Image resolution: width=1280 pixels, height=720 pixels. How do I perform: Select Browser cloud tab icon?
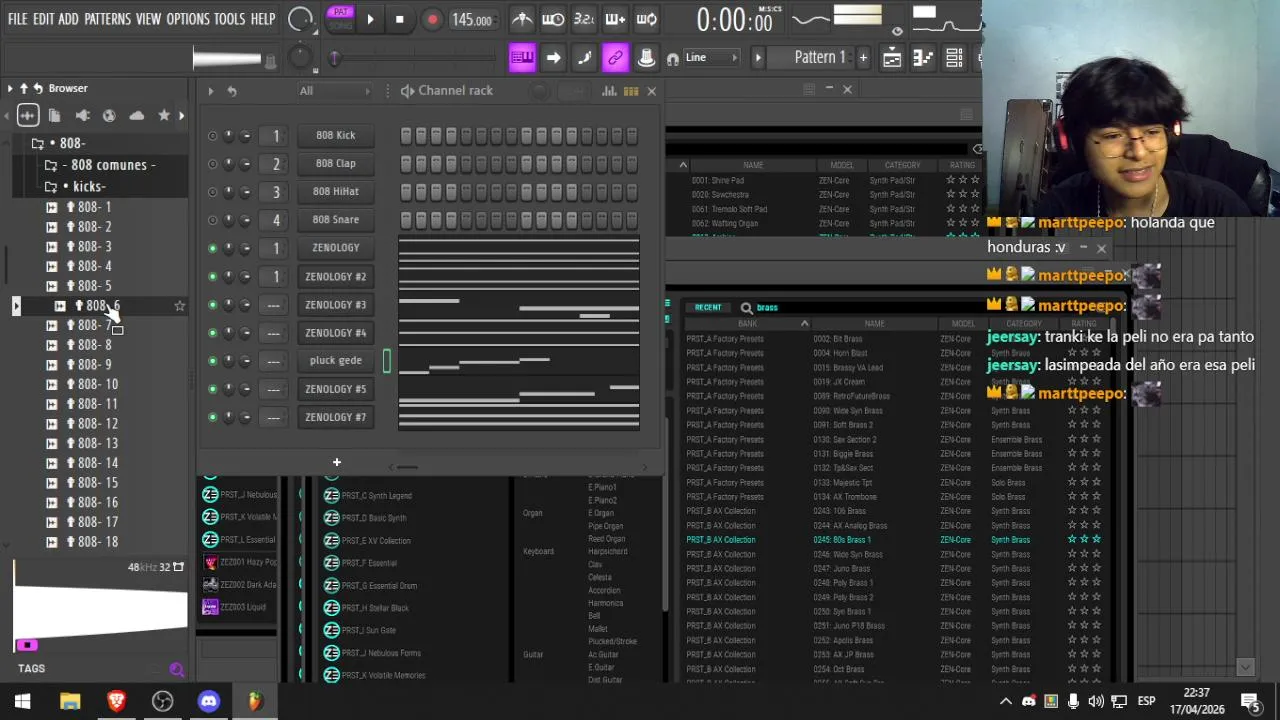(x=137, y=116)
